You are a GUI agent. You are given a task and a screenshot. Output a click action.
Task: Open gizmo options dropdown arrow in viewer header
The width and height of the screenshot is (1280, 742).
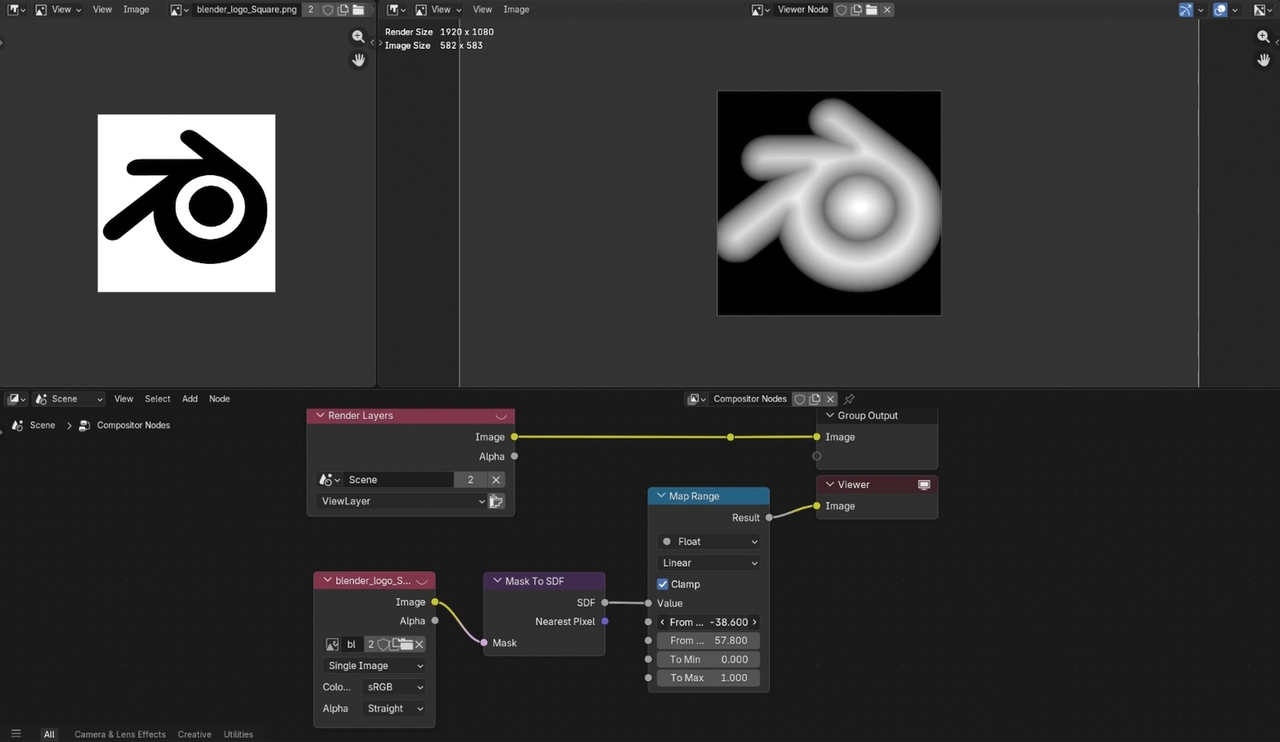click(x=1201, y=10)
